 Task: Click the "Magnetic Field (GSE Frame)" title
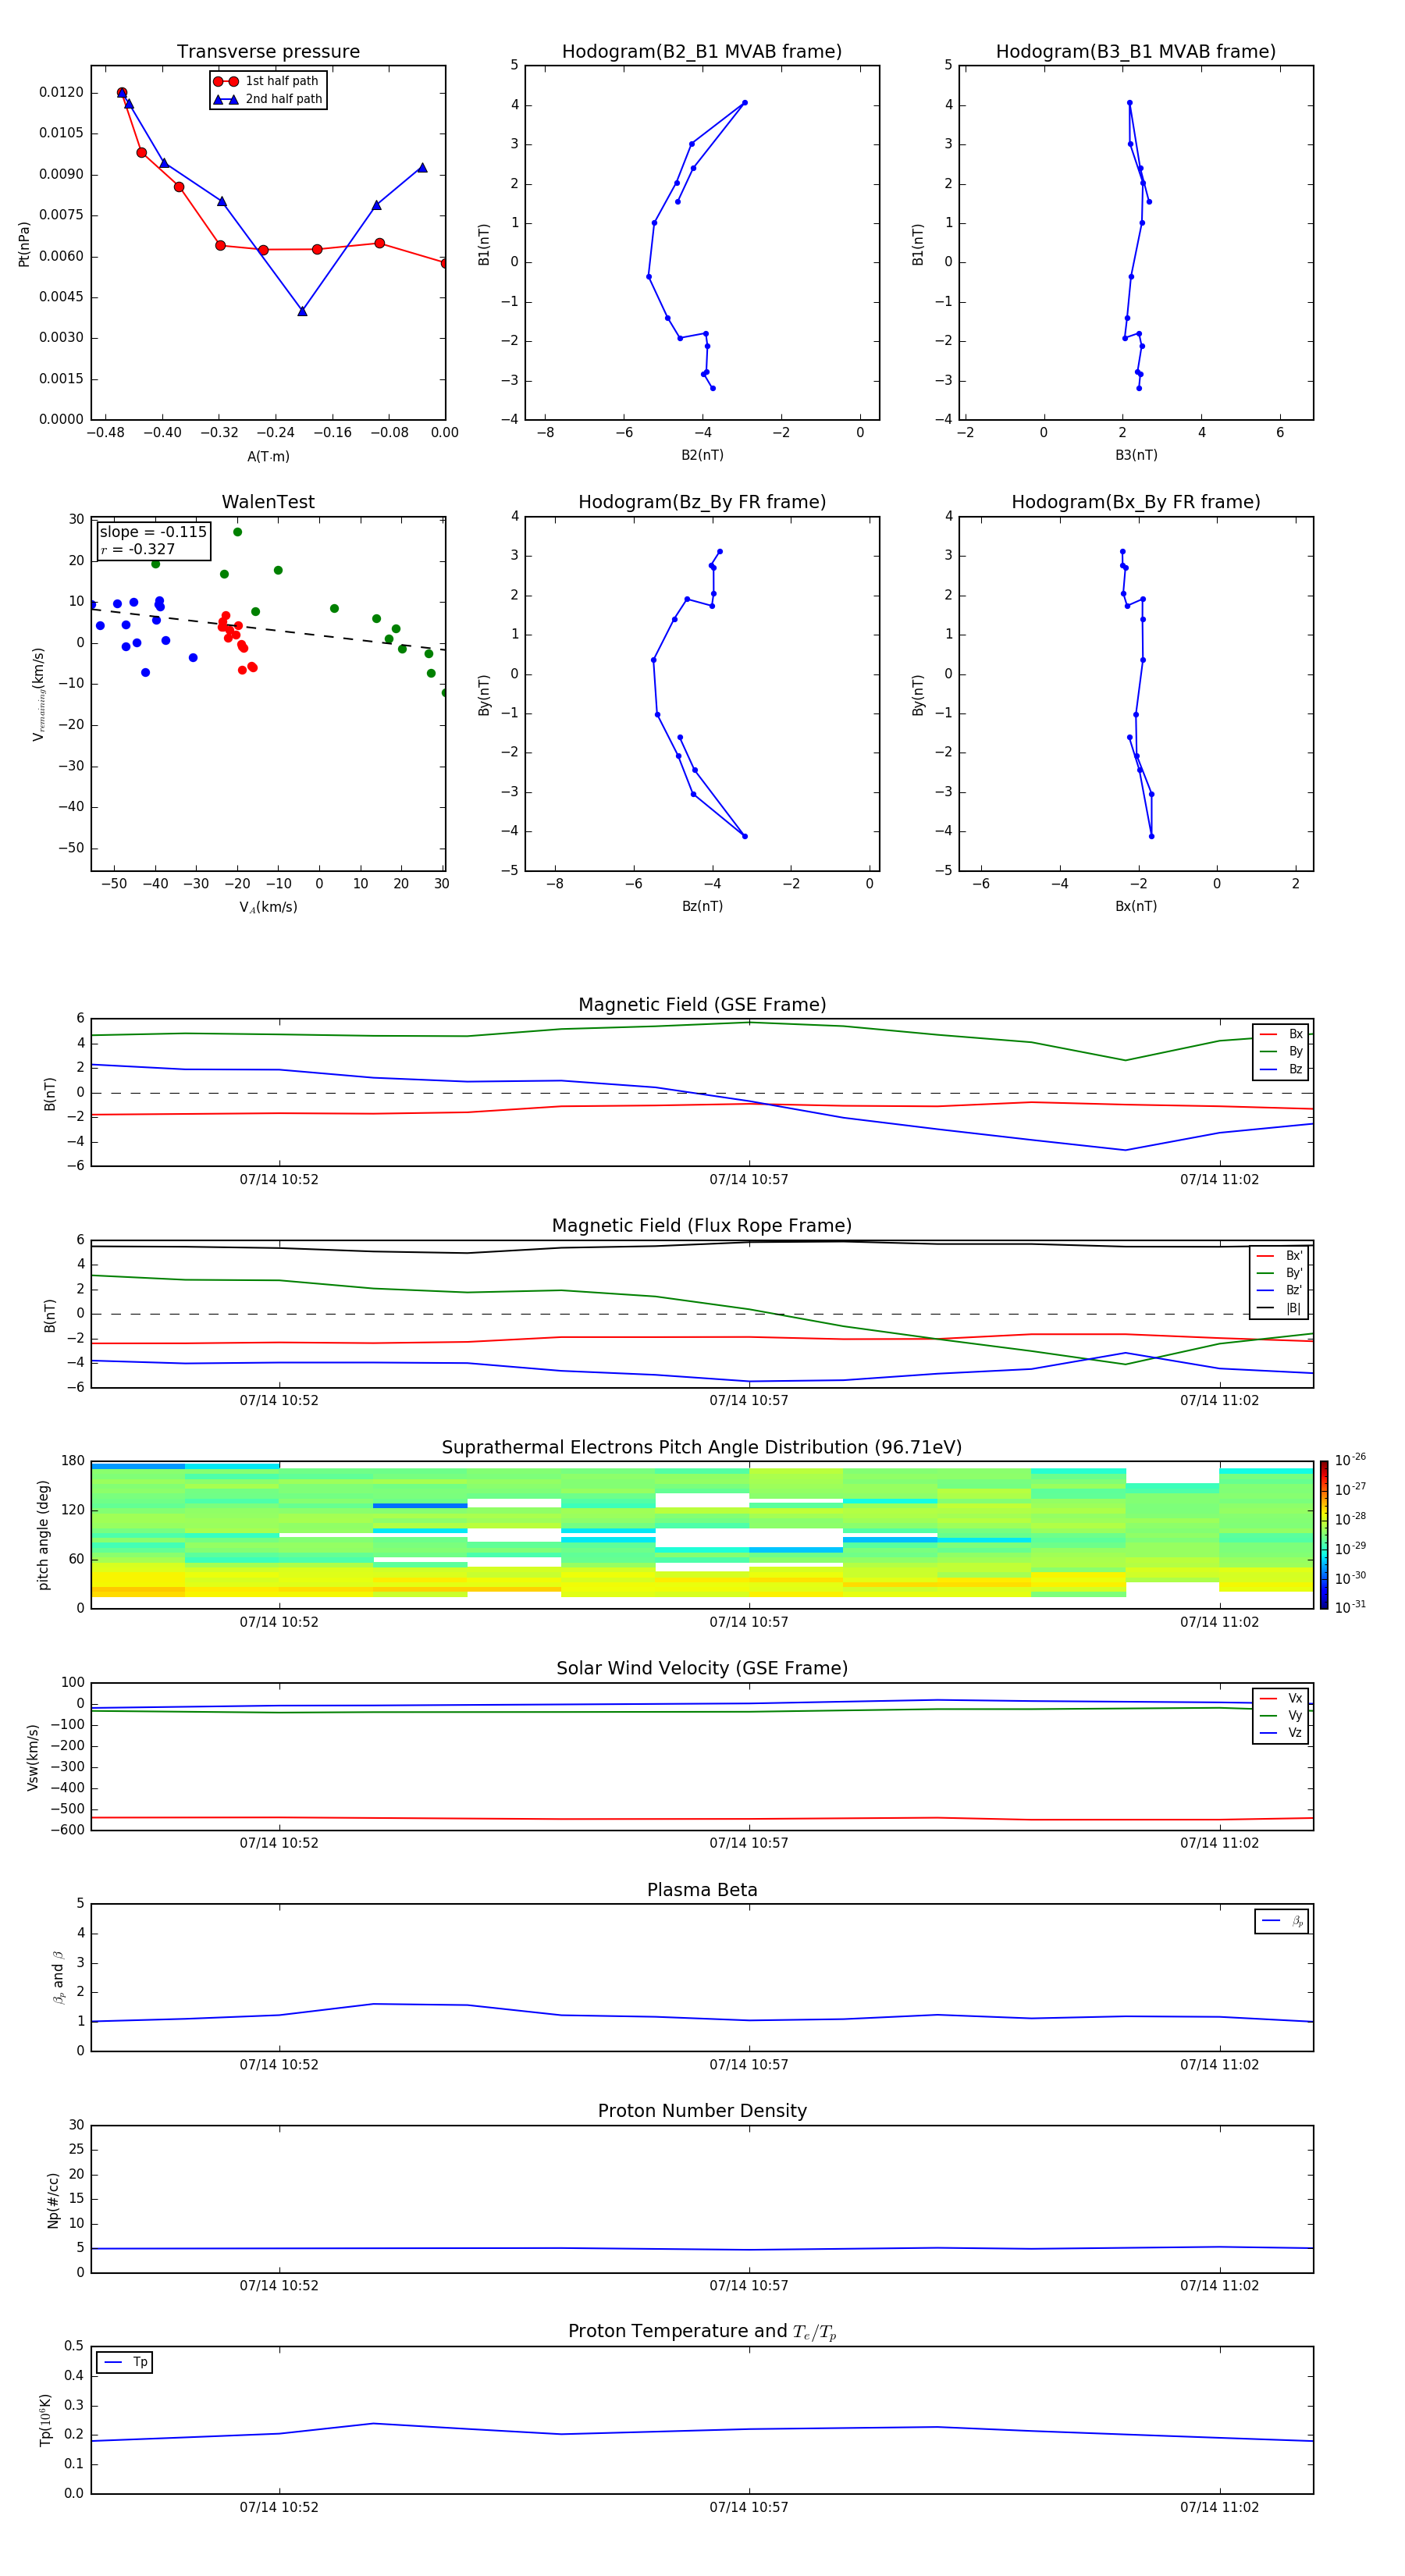tap(702, 1005)
